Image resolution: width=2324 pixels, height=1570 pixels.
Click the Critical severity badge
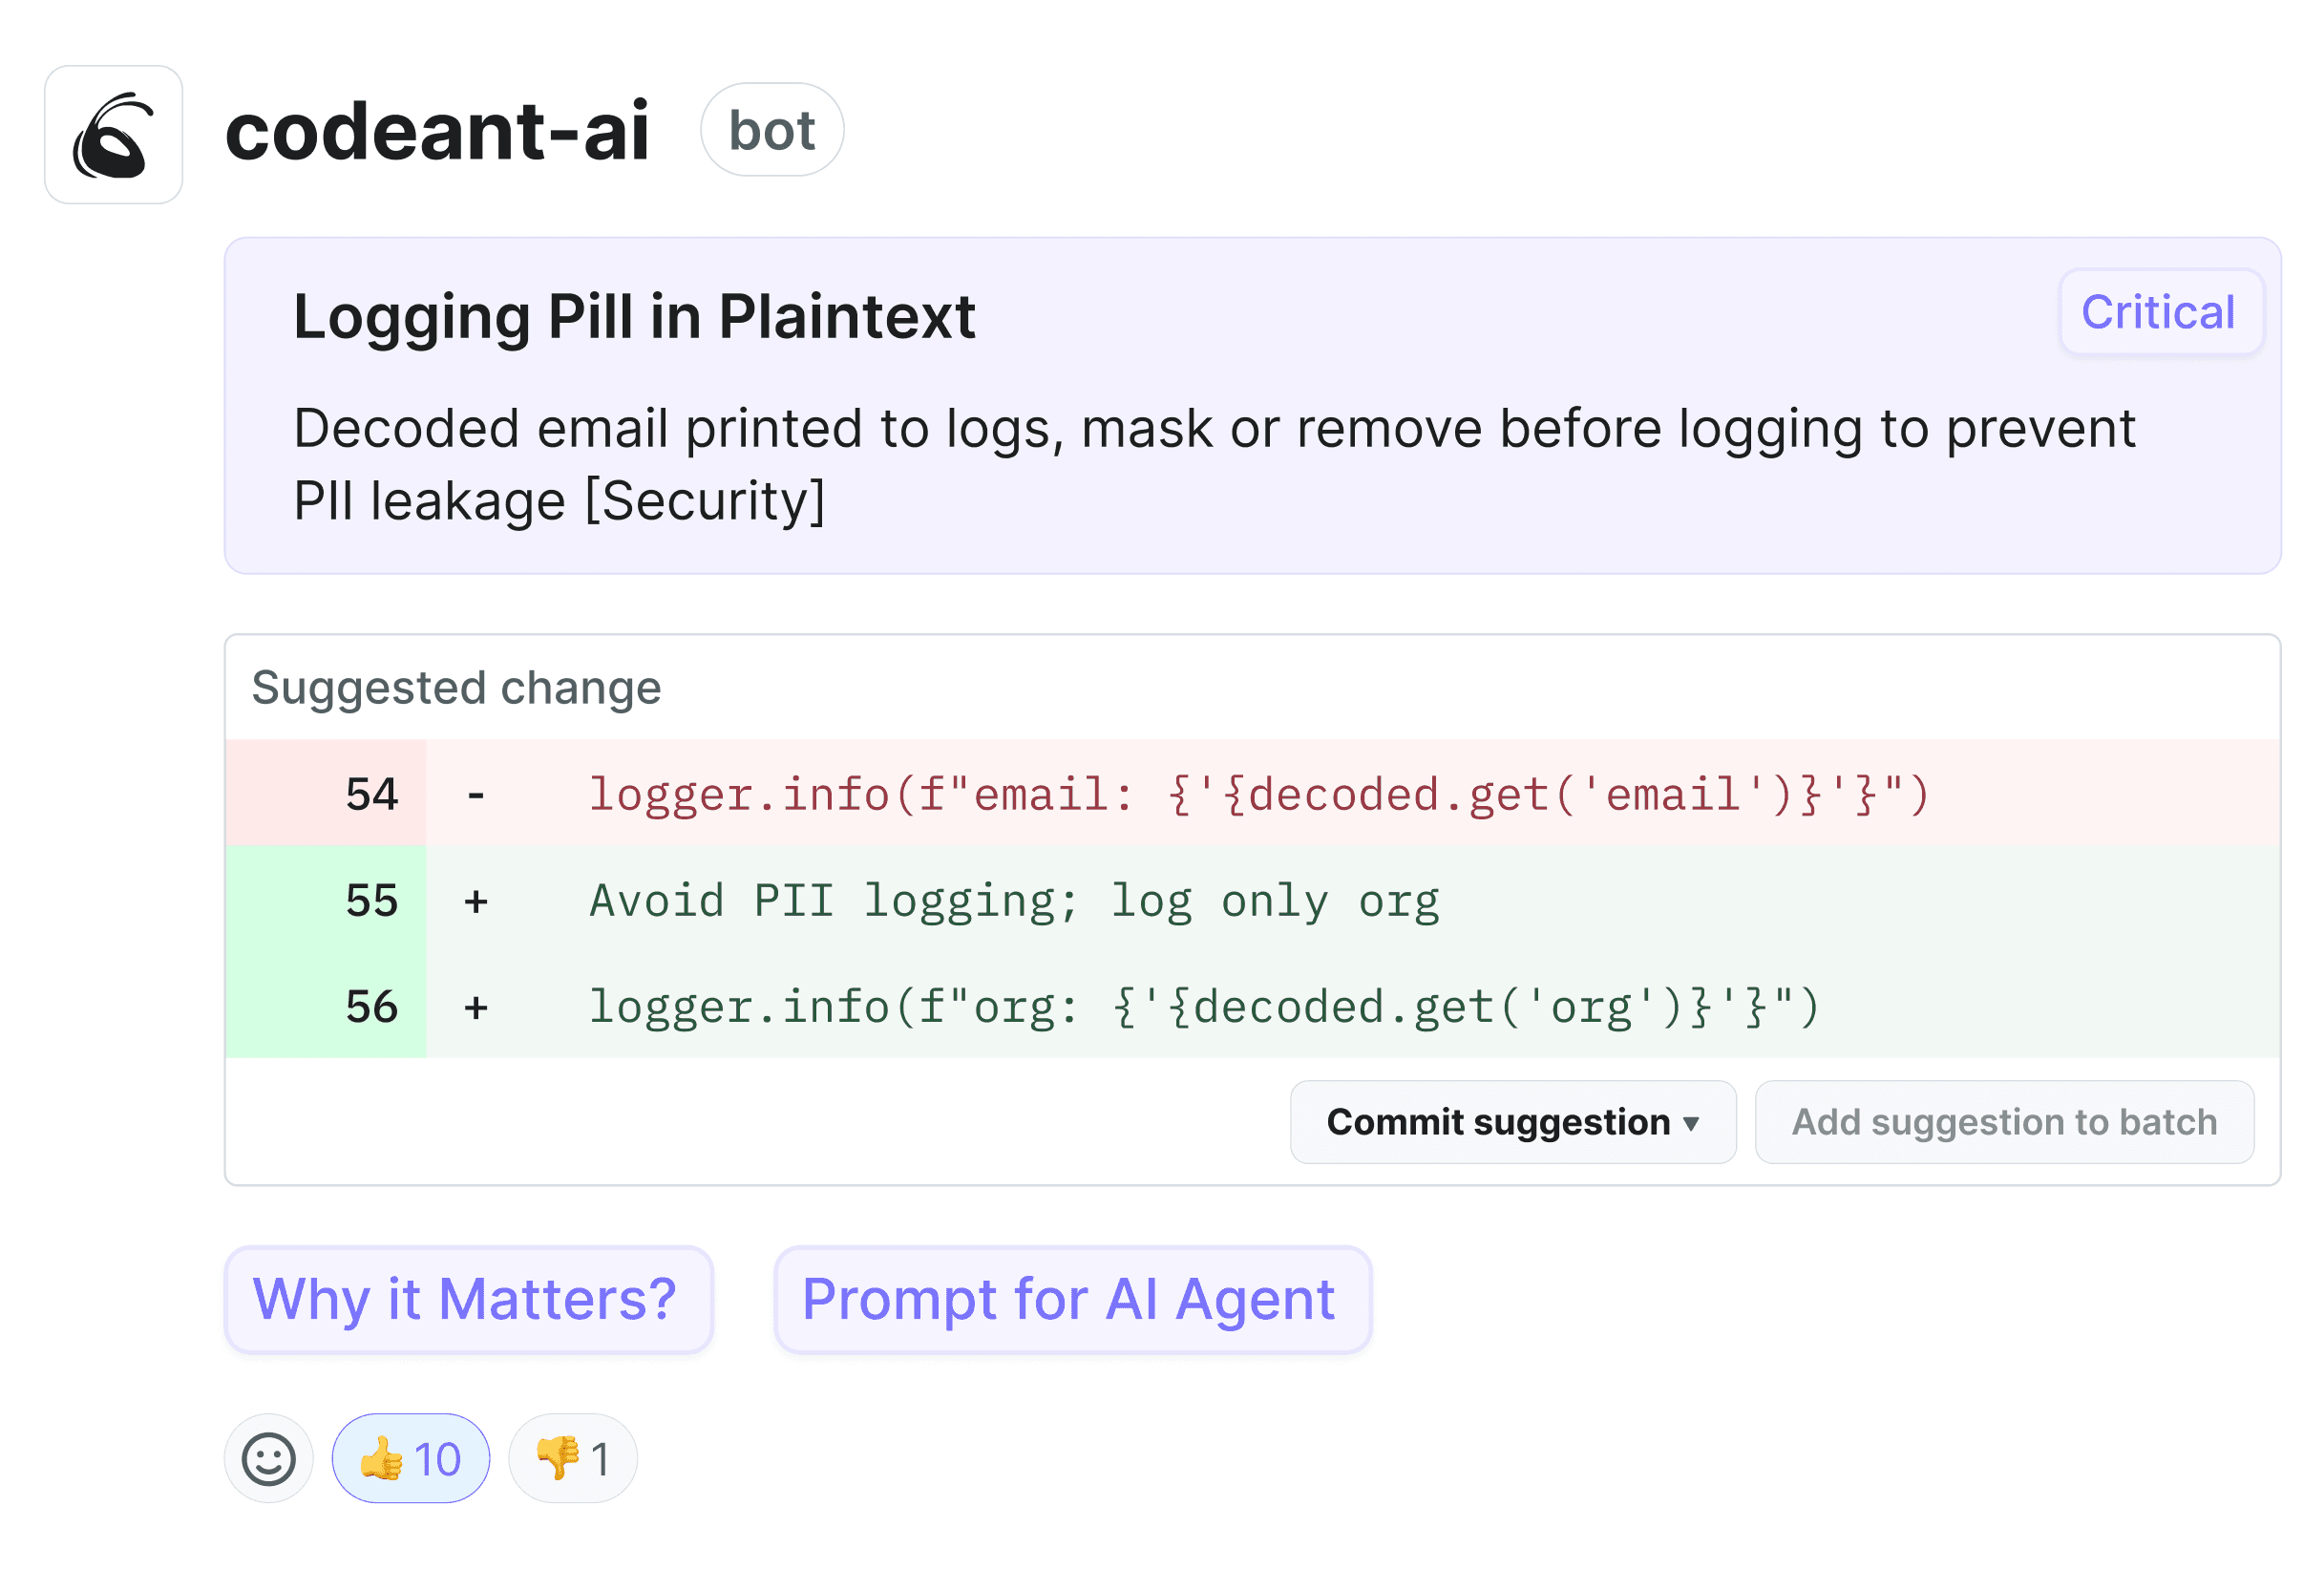coord(2161,312)
